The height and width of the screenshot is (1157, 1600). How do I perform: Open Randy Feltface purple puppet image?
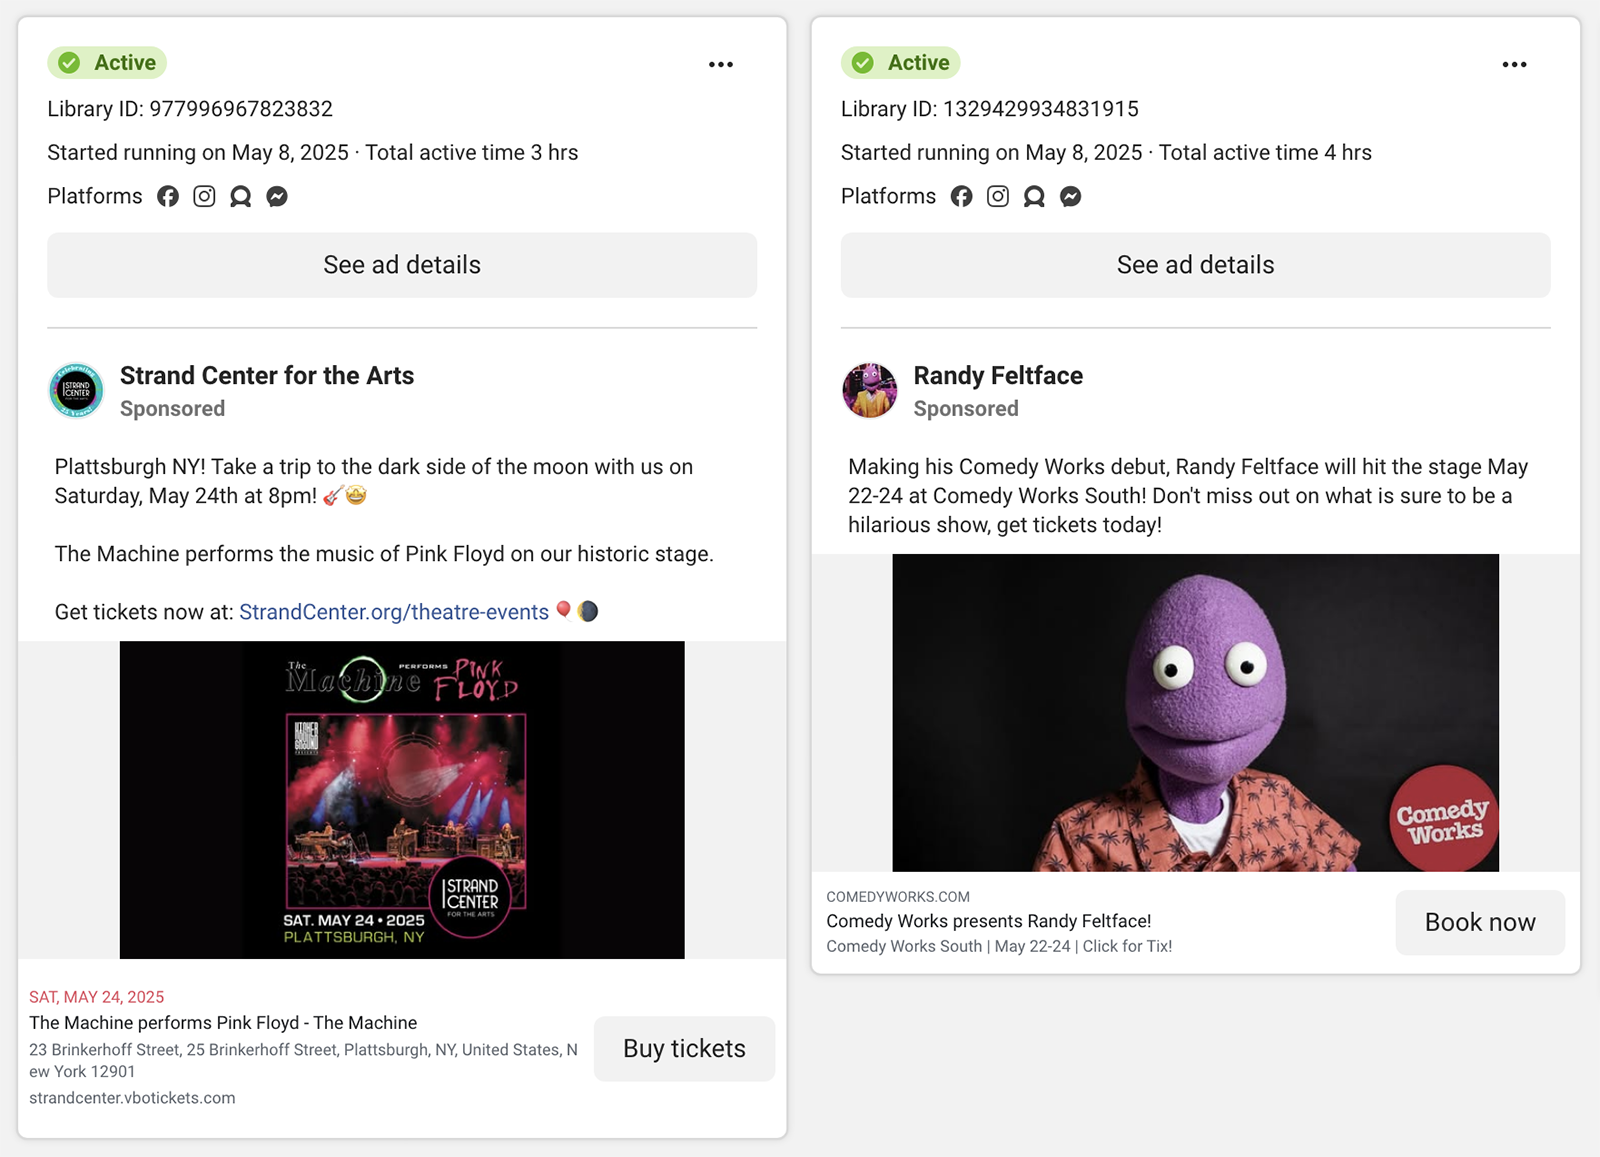coord(1195,713)
